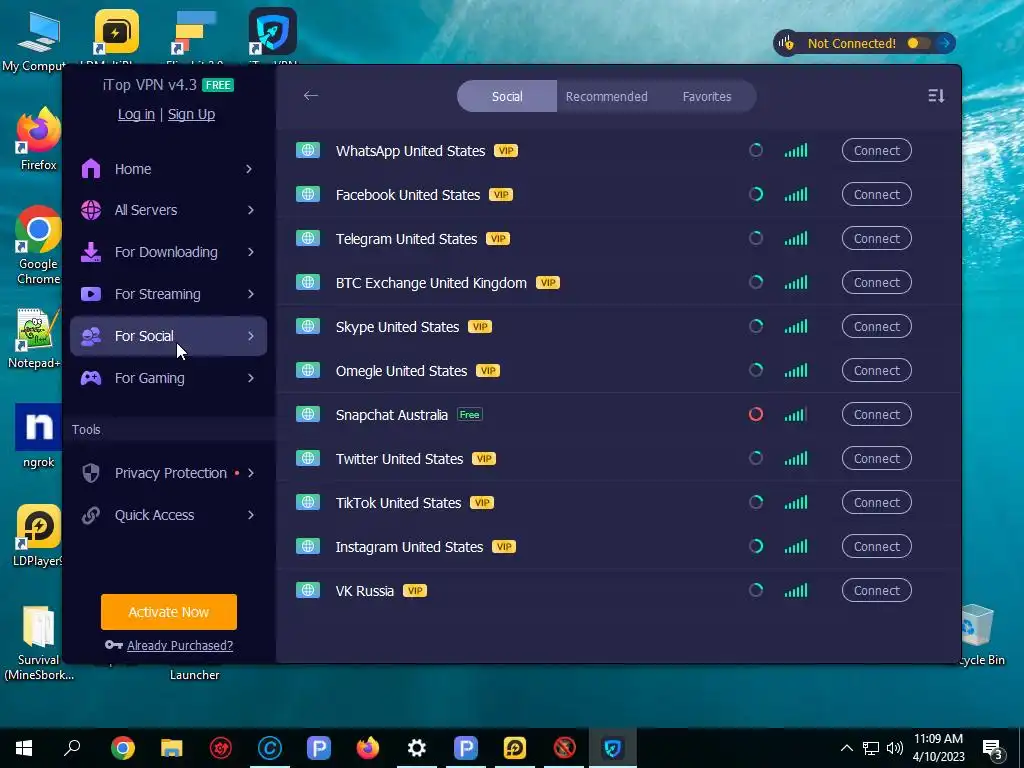Switch to the Favorites tab
Screen dimensions: 1024x768
click(x=707, y=96)
